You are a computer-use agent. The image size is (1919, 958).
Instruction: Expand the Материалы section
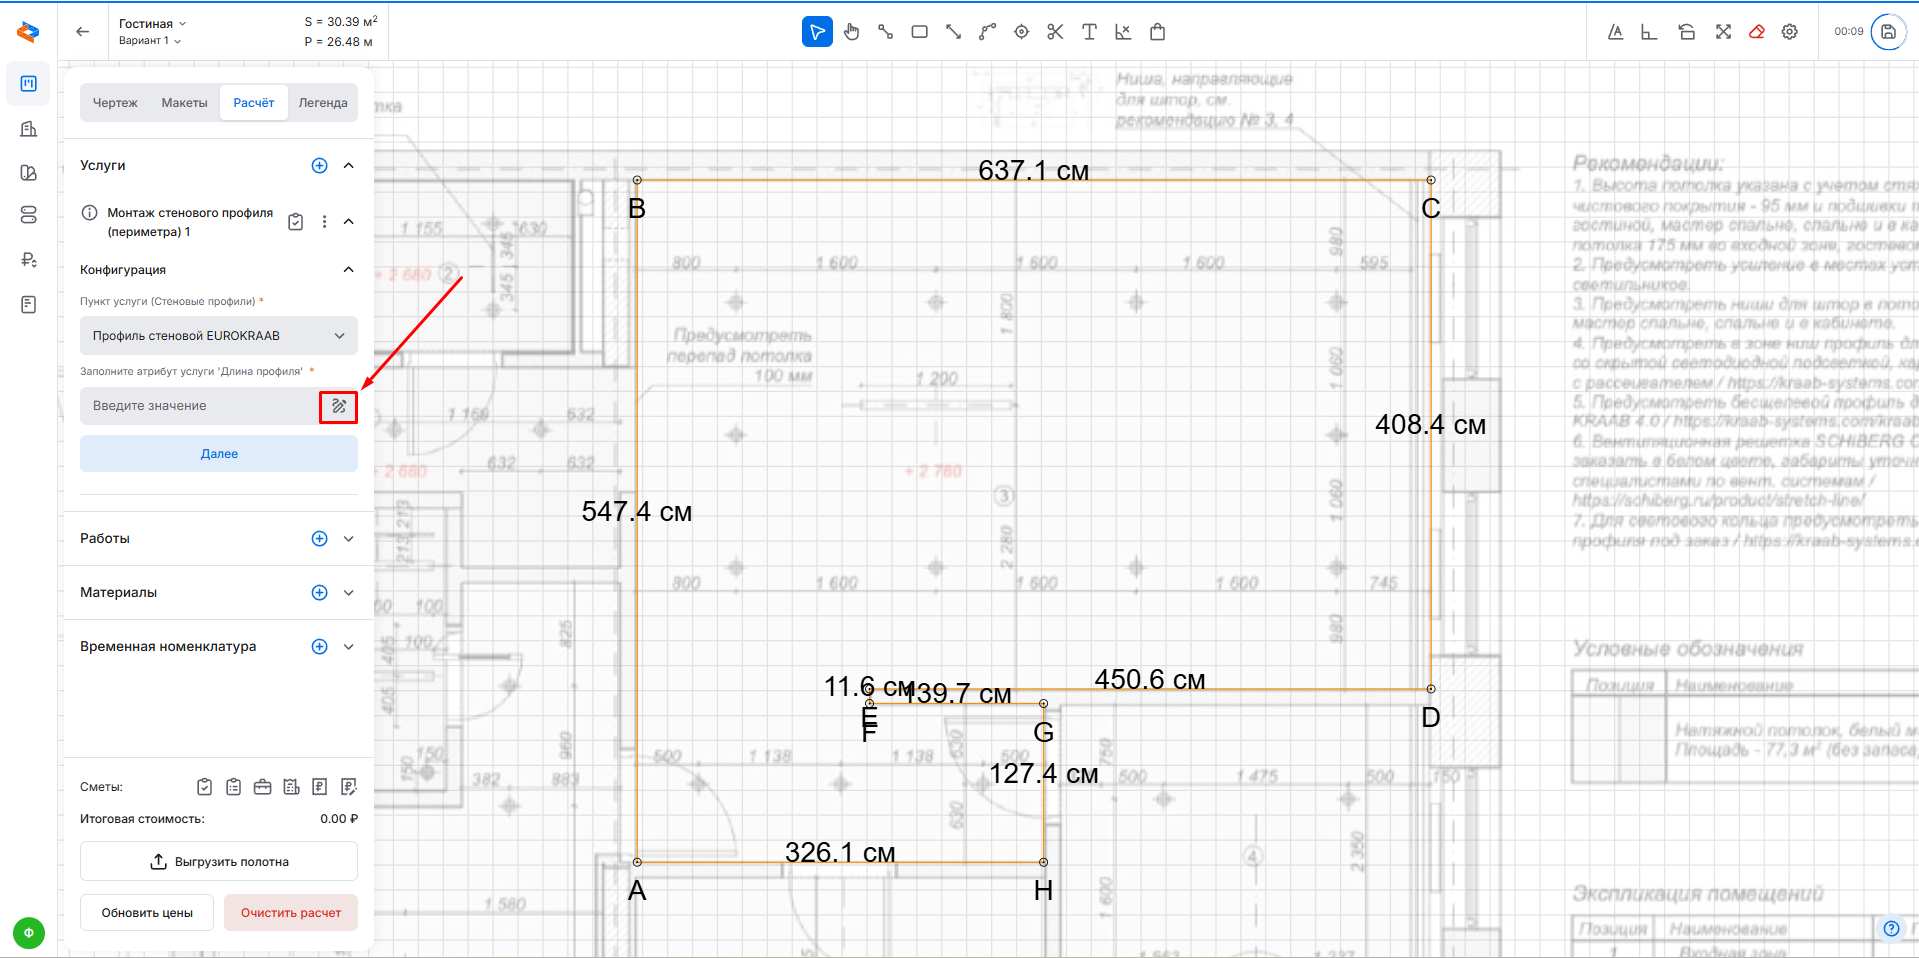point(348,593)
